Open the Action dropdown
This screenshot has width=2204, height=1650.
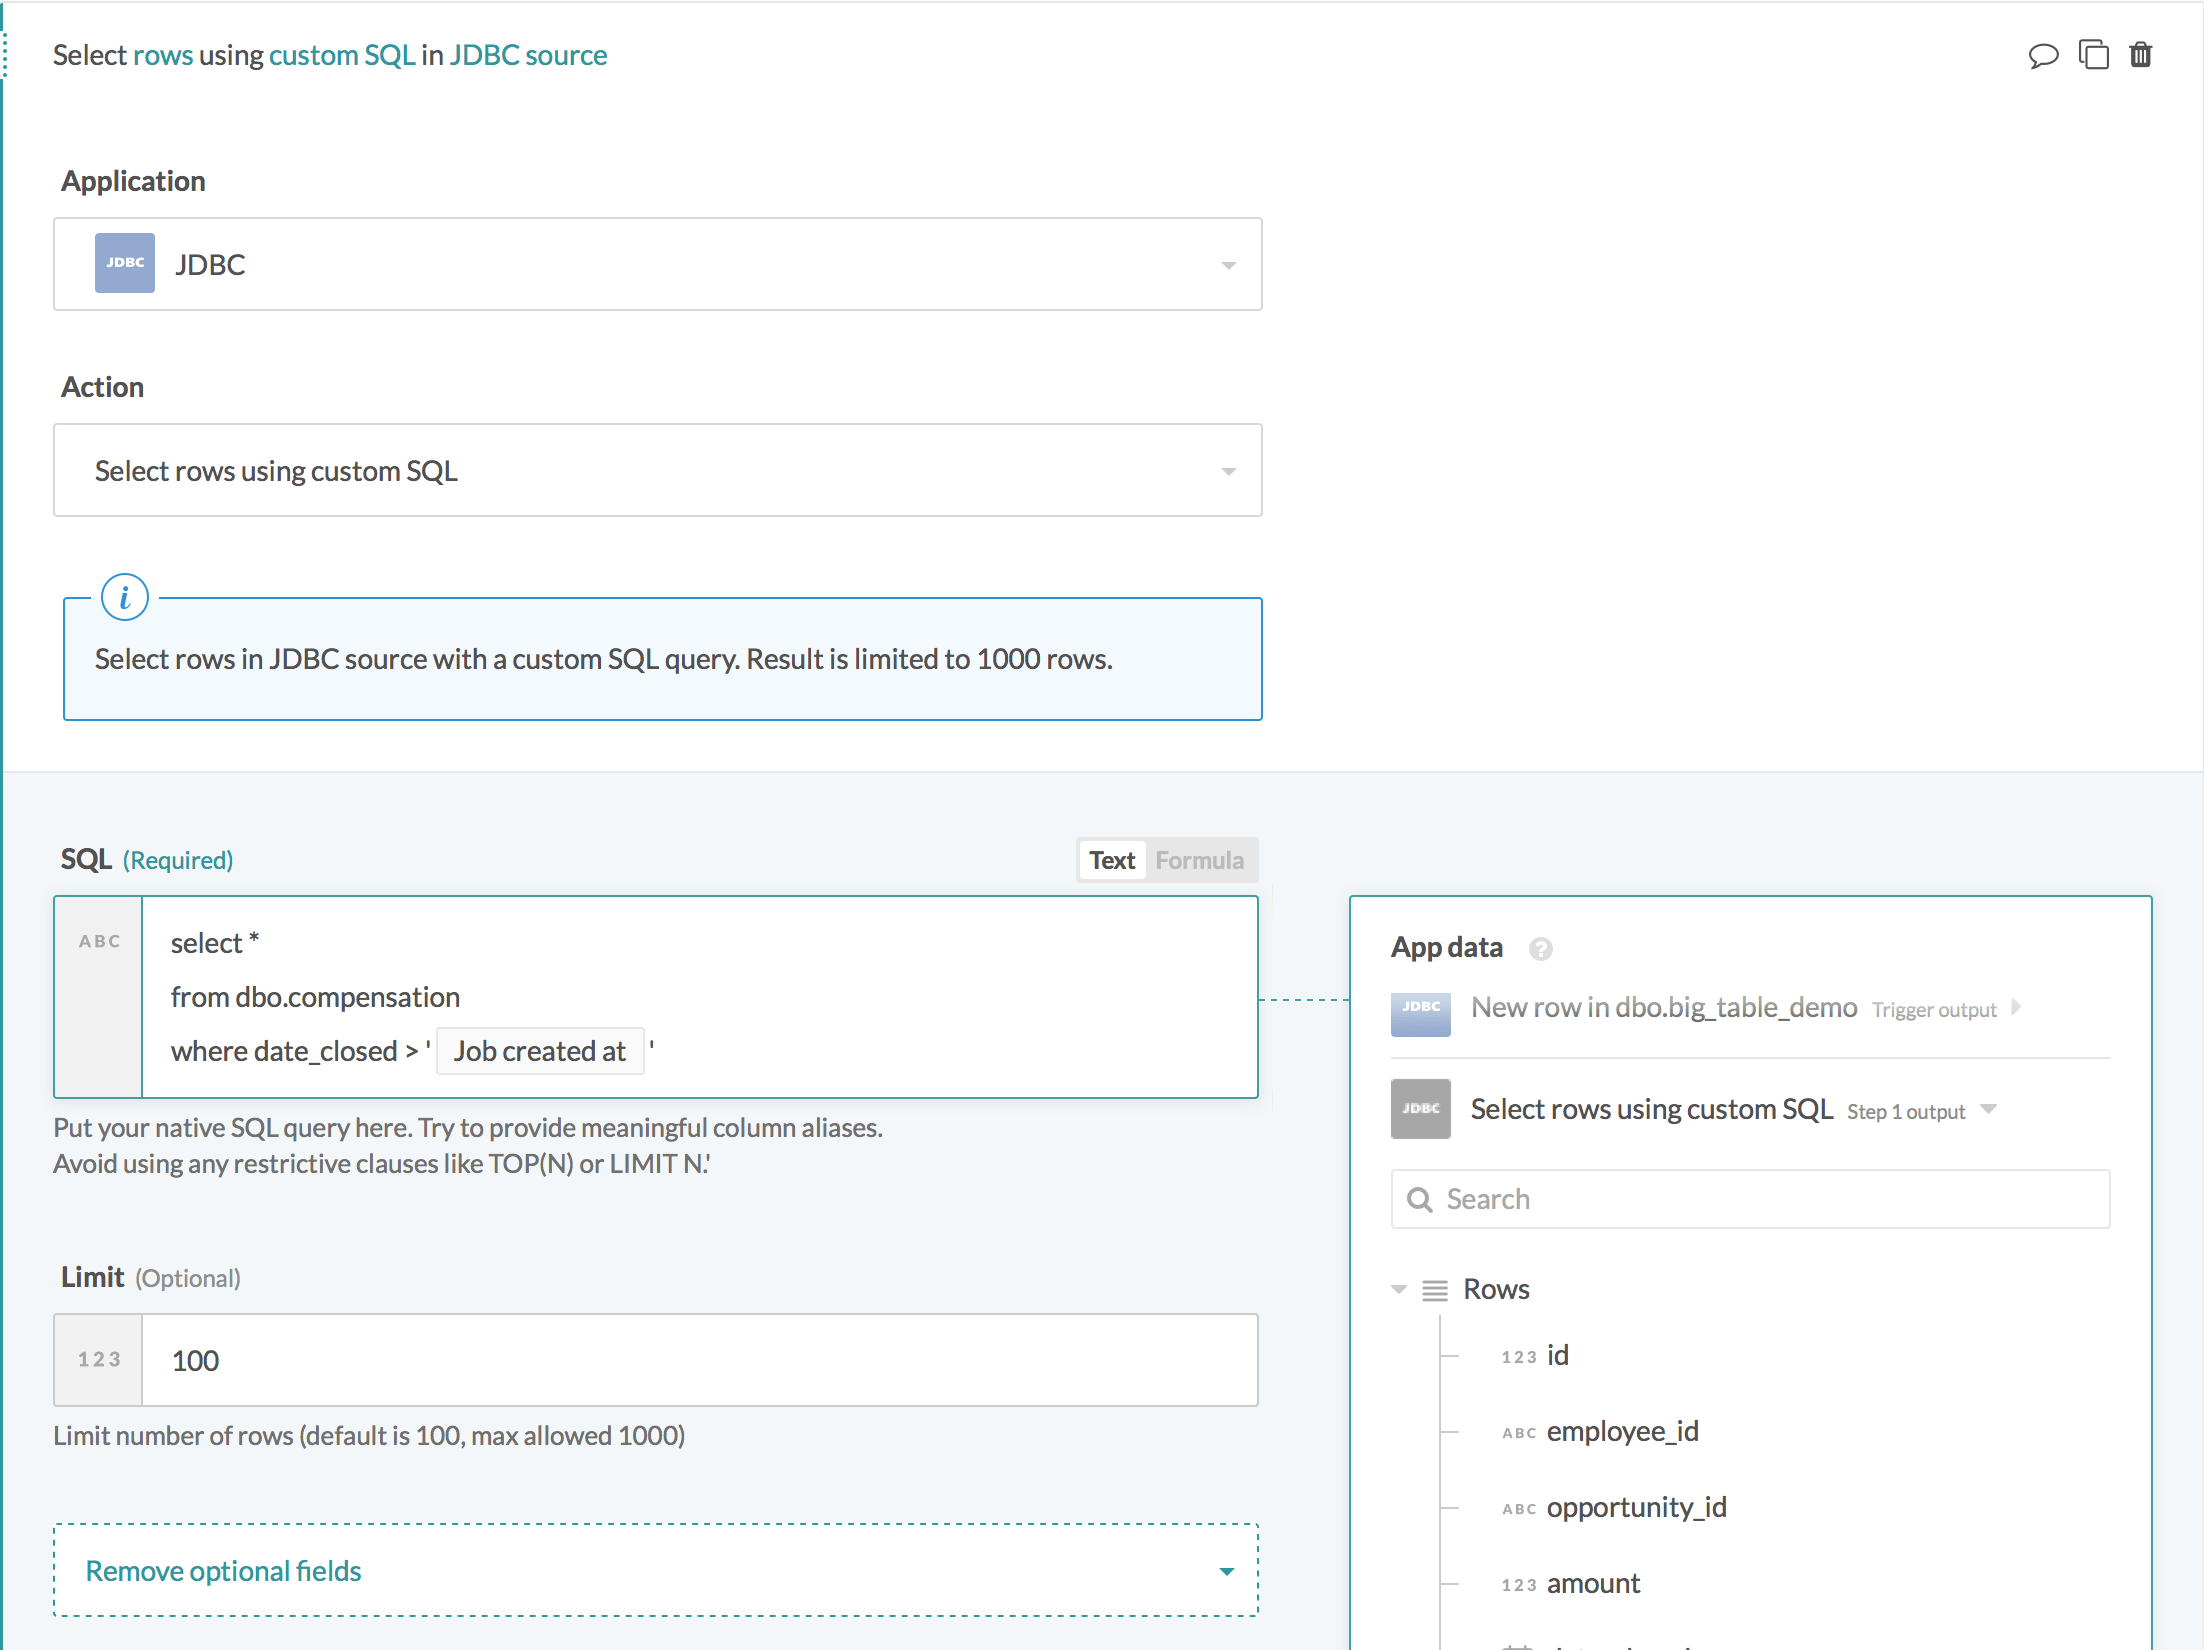[1228, 470]
